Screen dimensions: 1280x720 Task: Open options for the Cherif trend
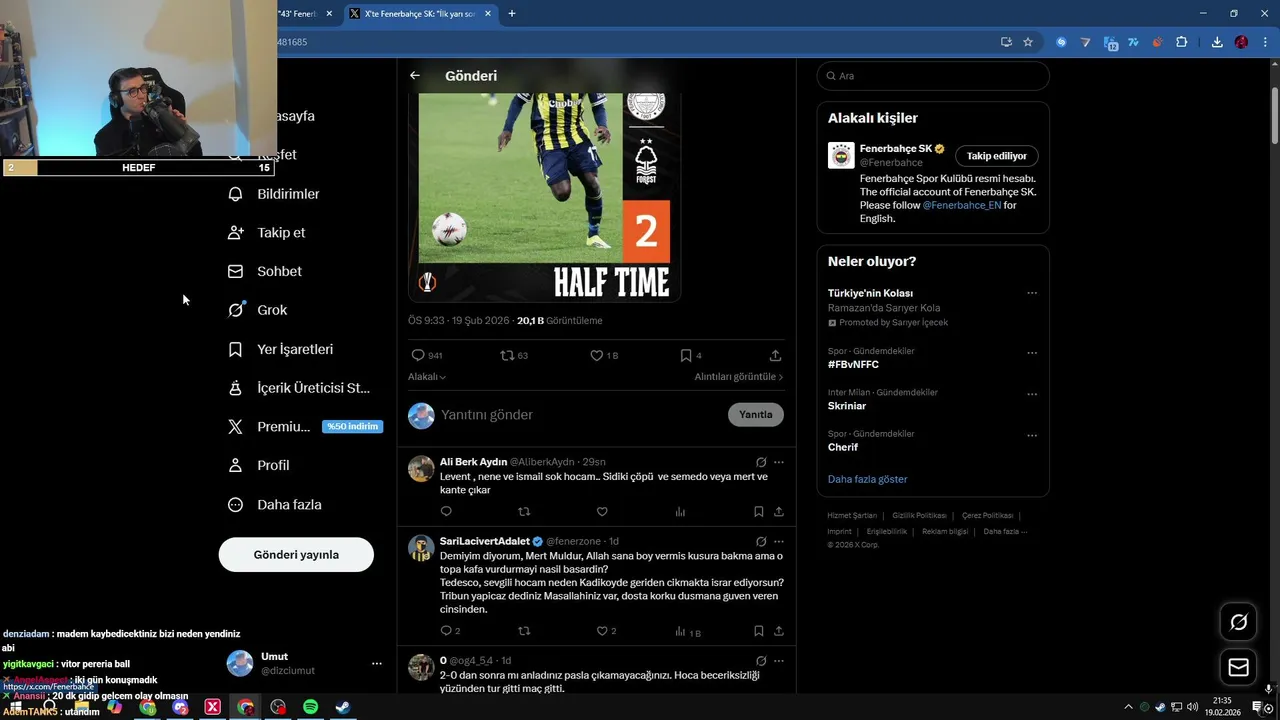(1032, 435)
